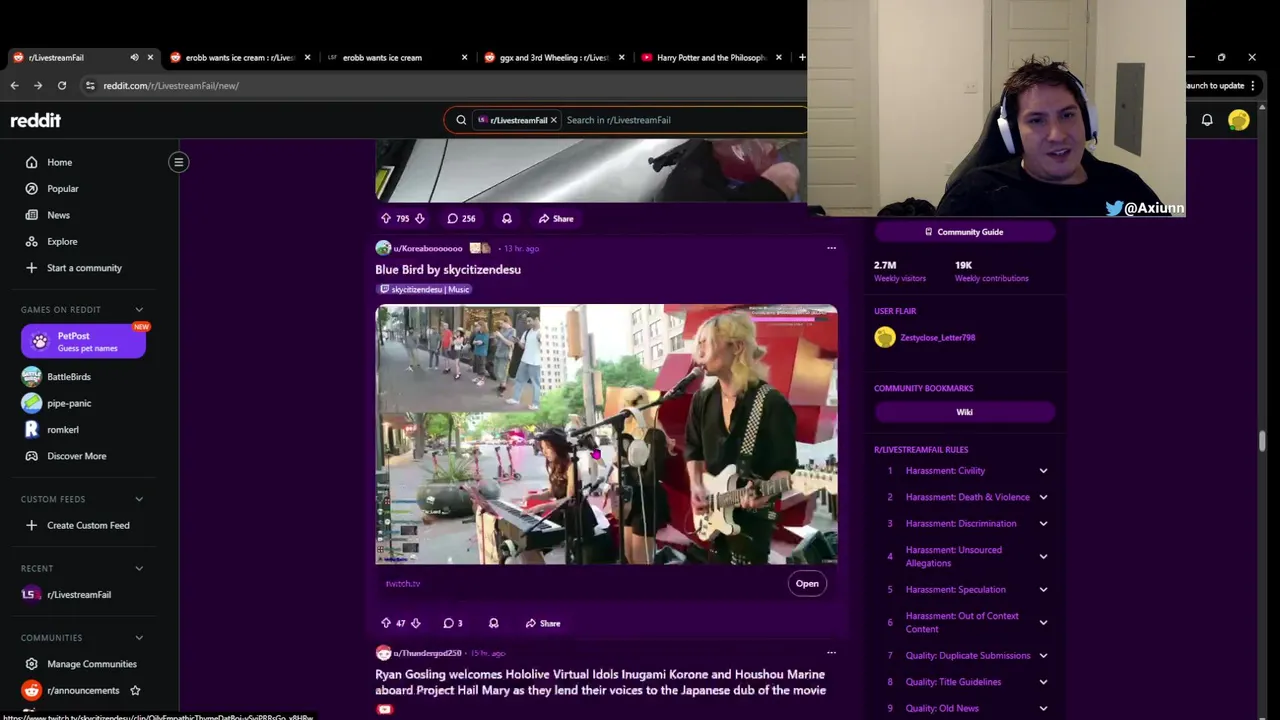
Task: Open PetPost game
Action: (83, 341)
